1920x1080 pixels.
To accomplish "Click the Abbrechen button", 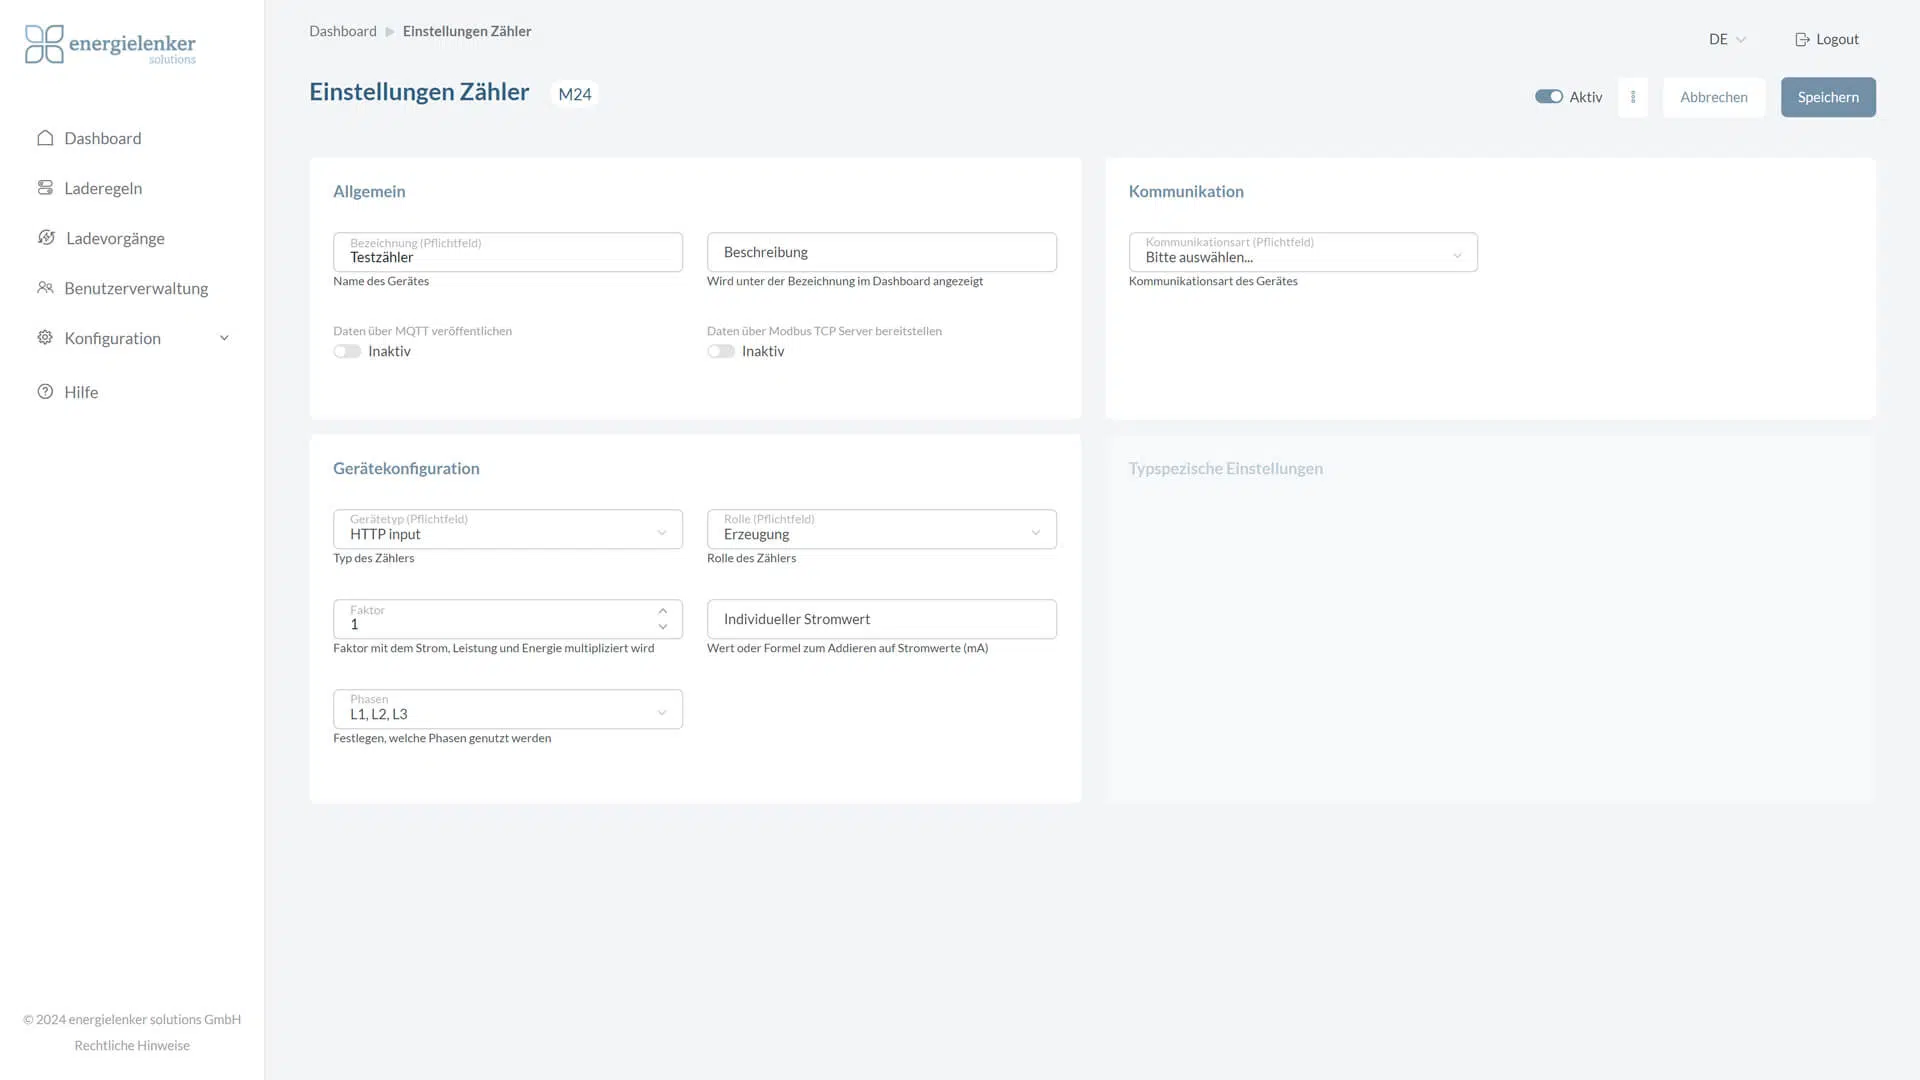I will [1713, 97].
